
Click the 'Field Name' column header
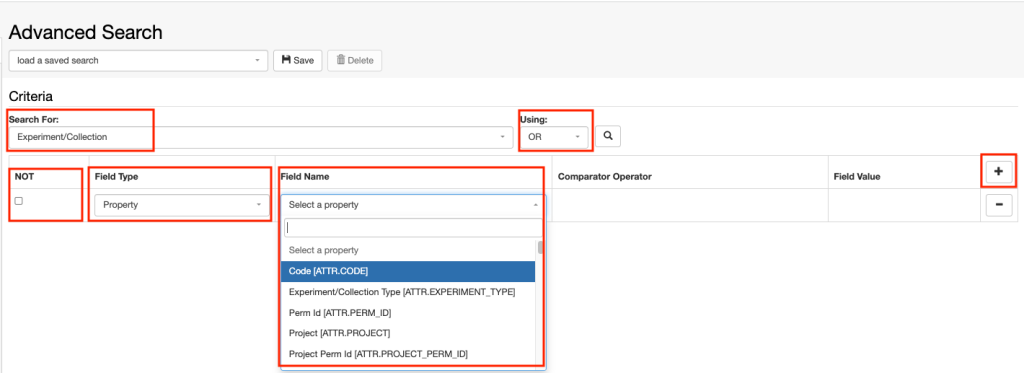[x=305, y=176]
